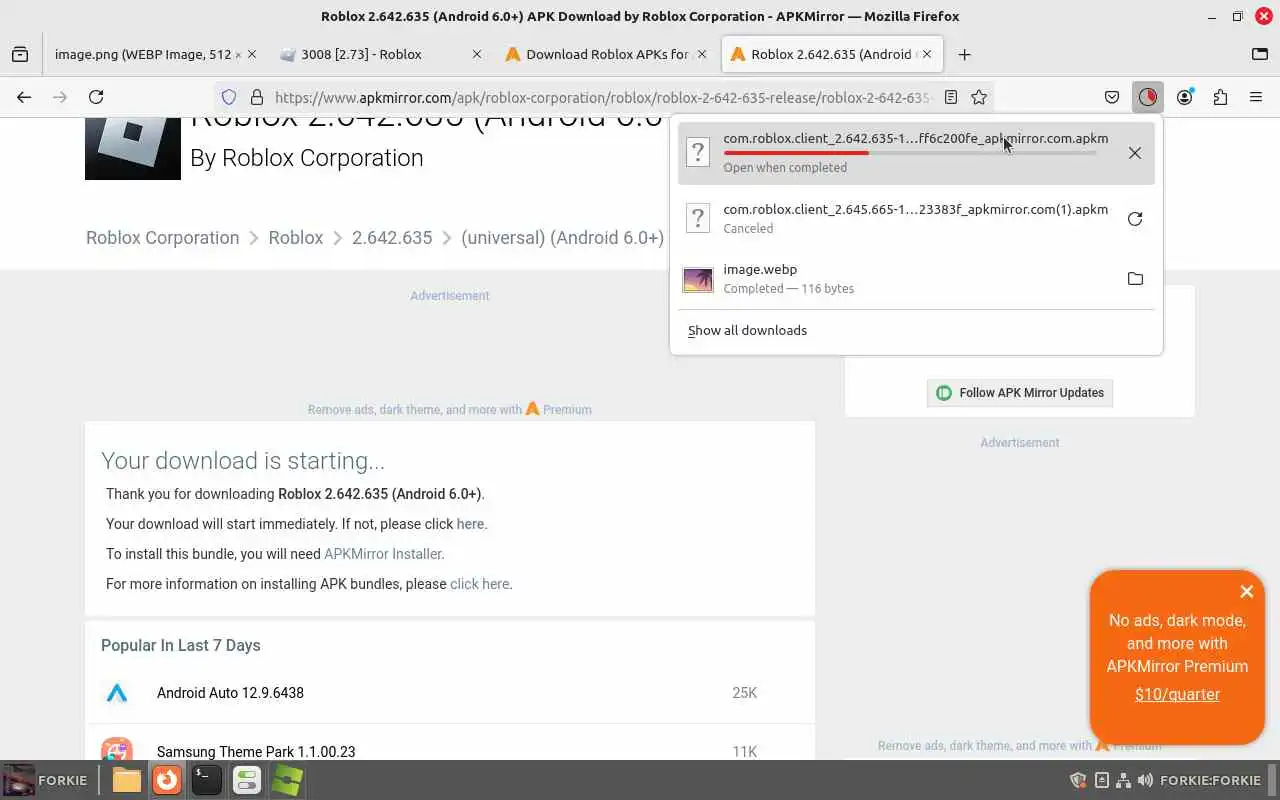The height and width of the screenshot is (800, 1280).
Task: Open the tracking protection shield icon
Action: tap(229, 97)
